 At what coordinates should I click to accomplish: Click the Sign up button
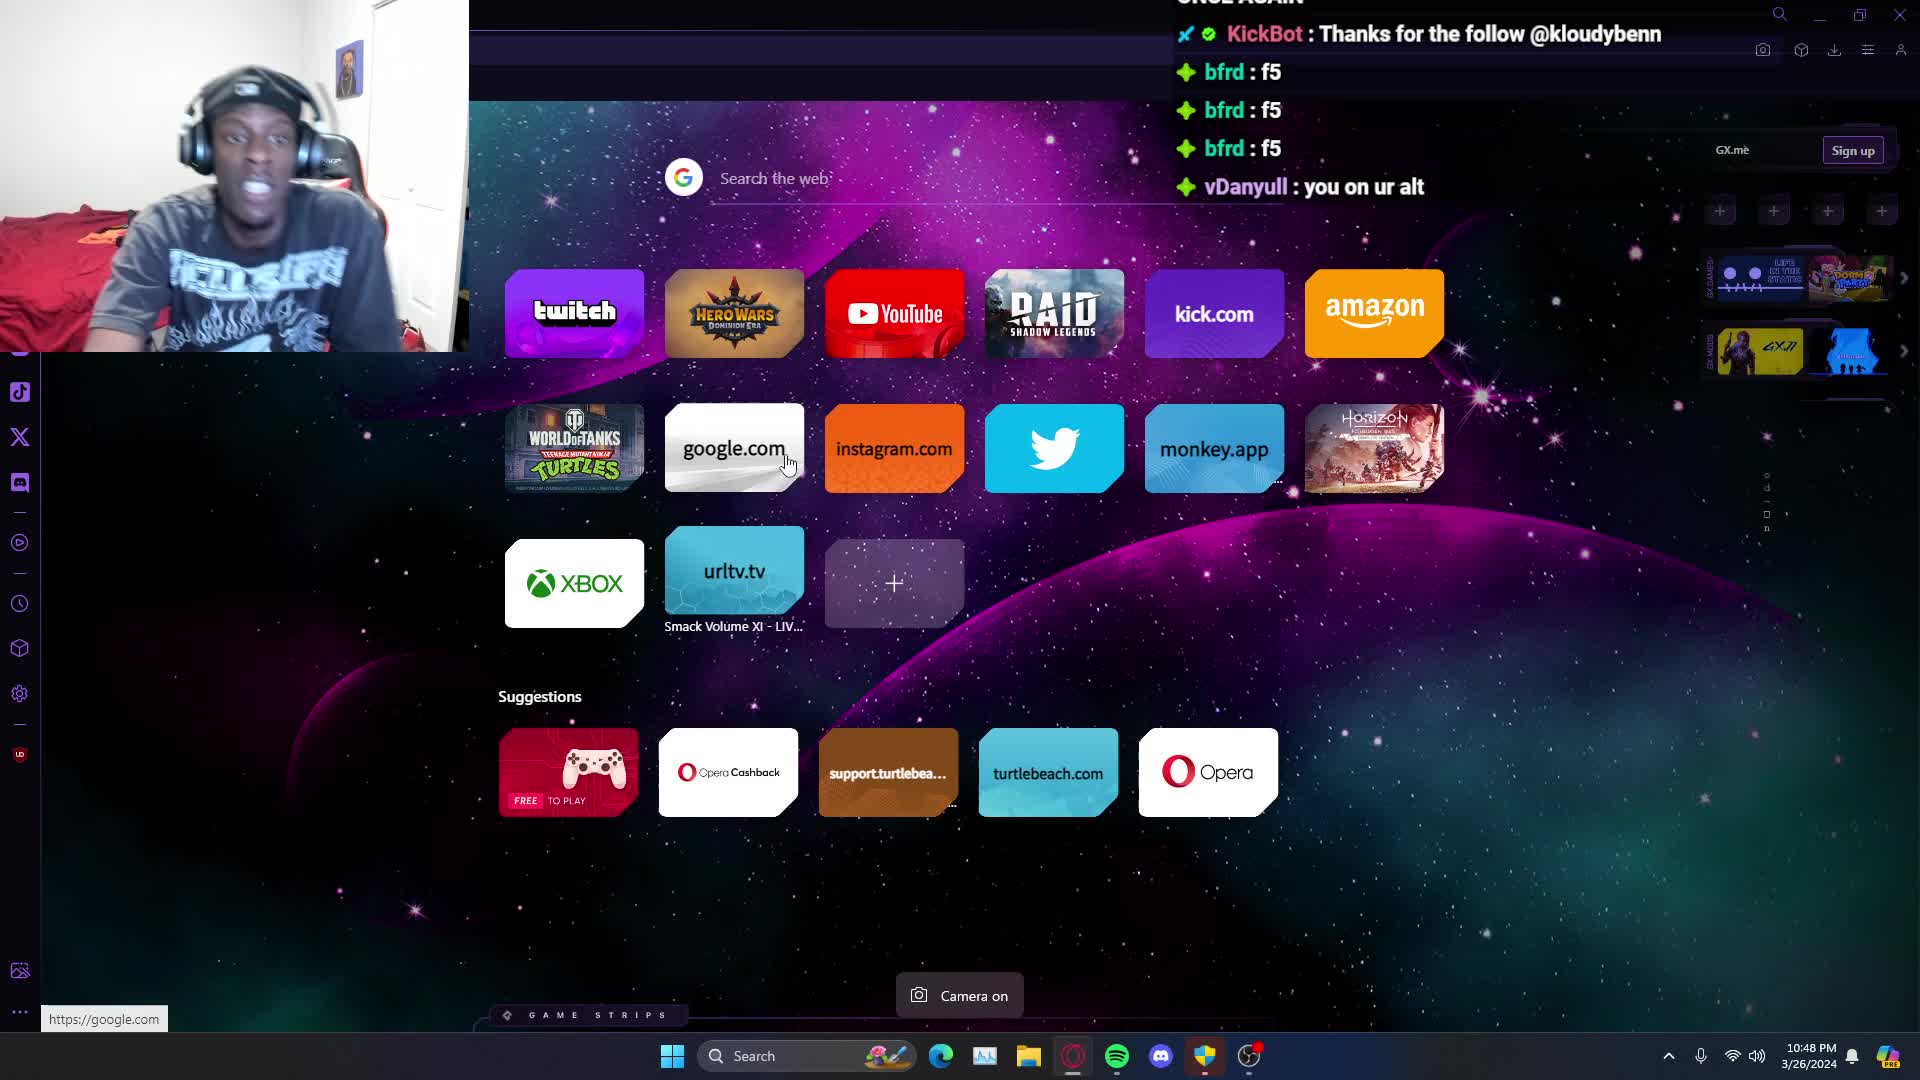1853,150
